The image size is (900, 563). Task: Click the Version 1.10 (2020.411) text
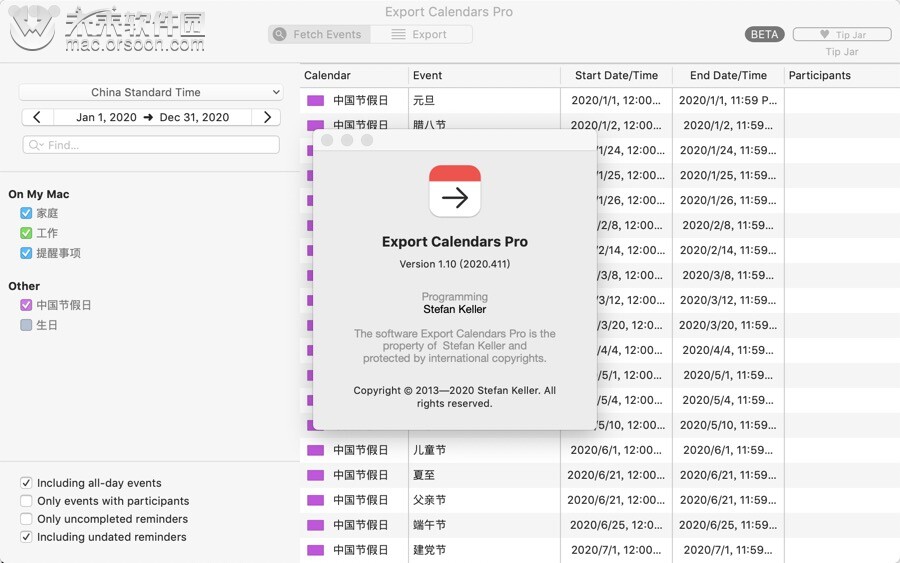coord(455,264)
